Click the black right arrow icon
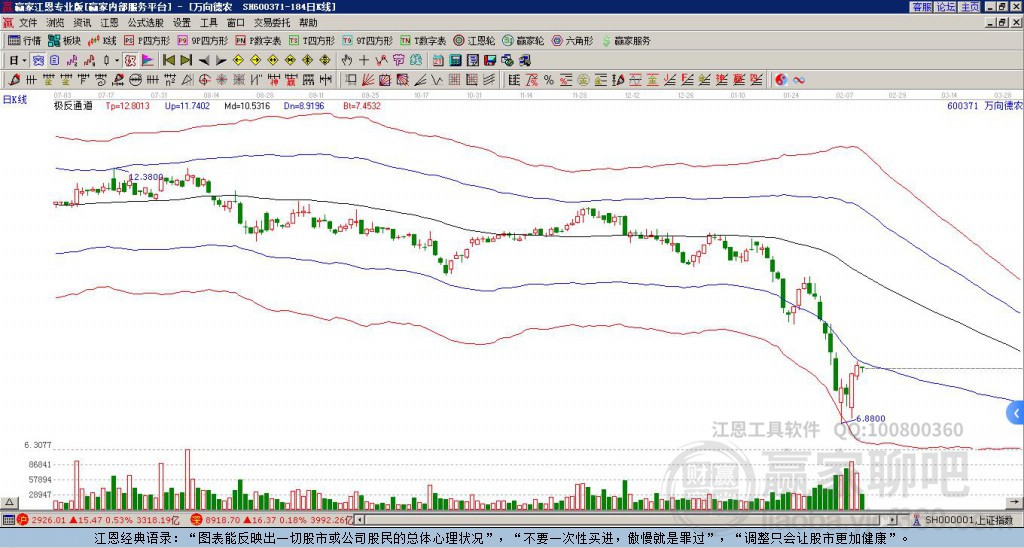 pyautogui.click(x=221, y=61)
